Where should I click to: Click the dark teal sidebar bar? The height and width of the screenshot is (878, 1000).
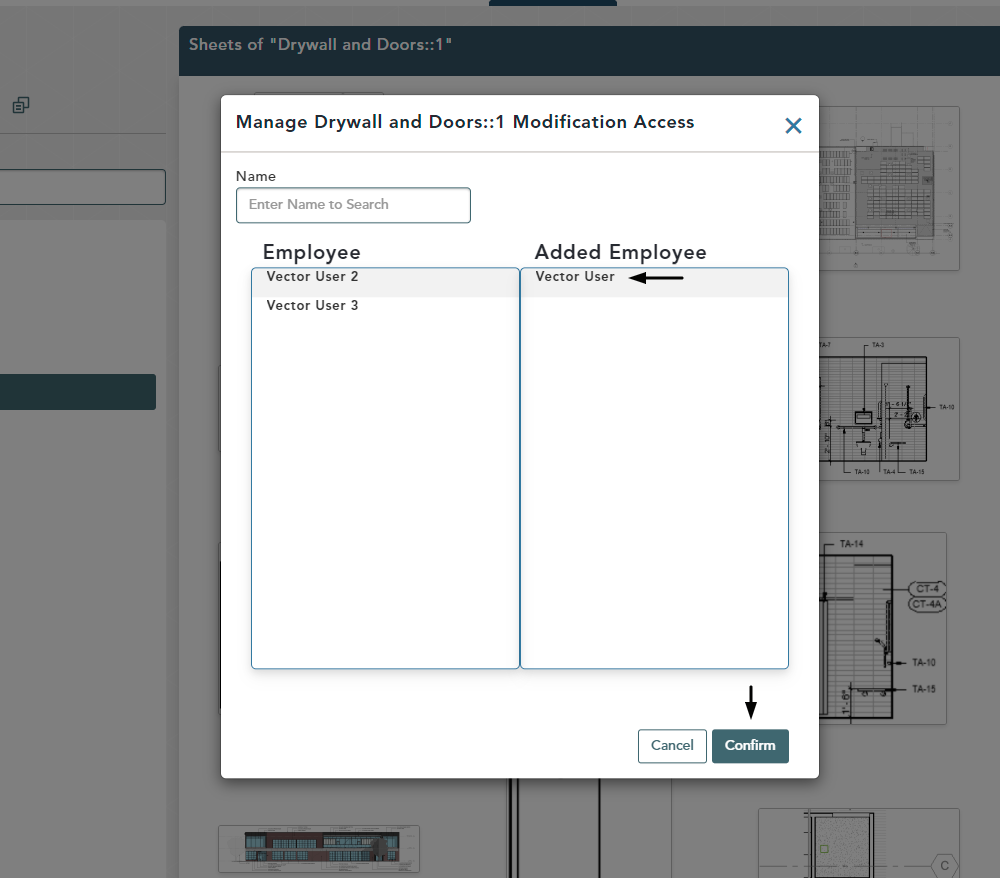point(78,392)
